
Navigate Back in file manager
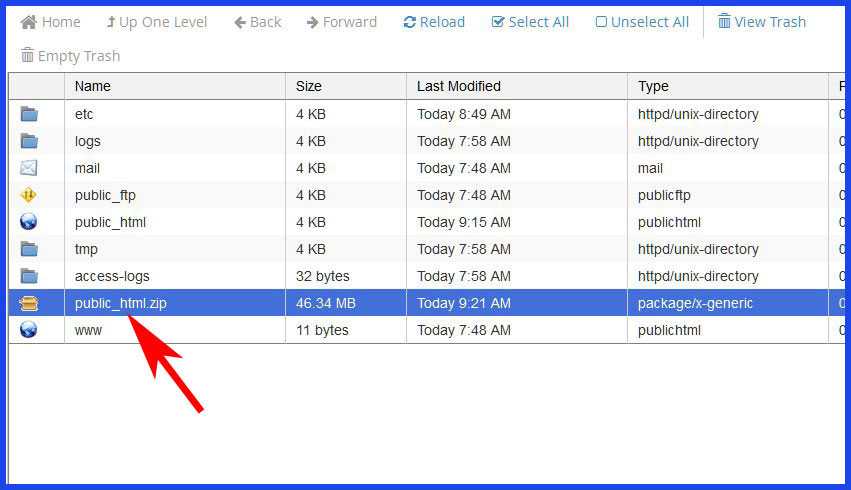click(x=258, y=22)
